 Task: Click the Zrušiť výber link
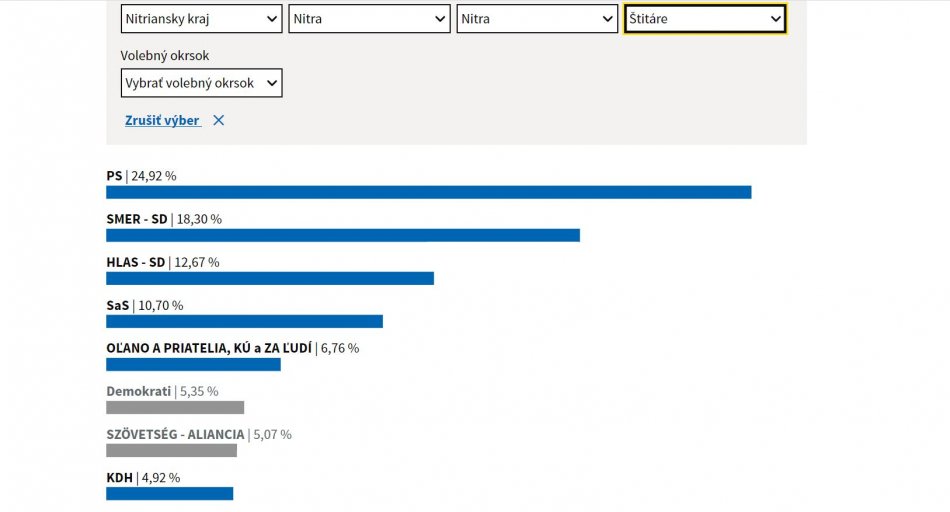pyautogui.click(x=162, y=120)
